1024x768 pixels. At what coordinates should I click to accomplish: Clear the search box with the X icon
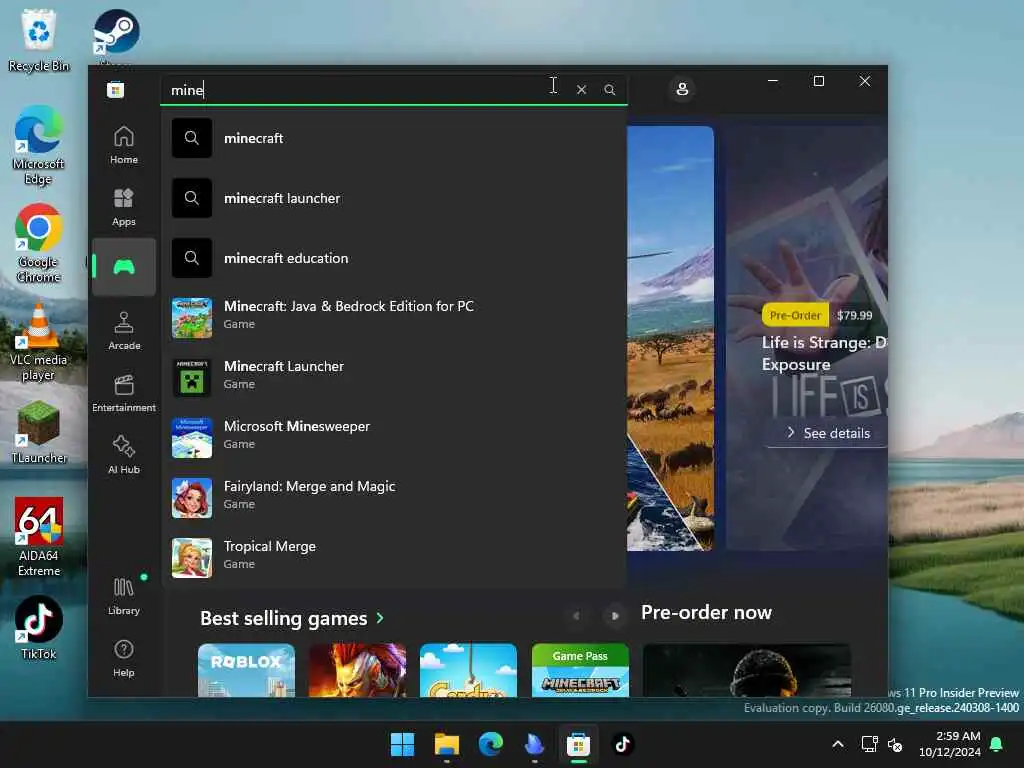[581, 89]
